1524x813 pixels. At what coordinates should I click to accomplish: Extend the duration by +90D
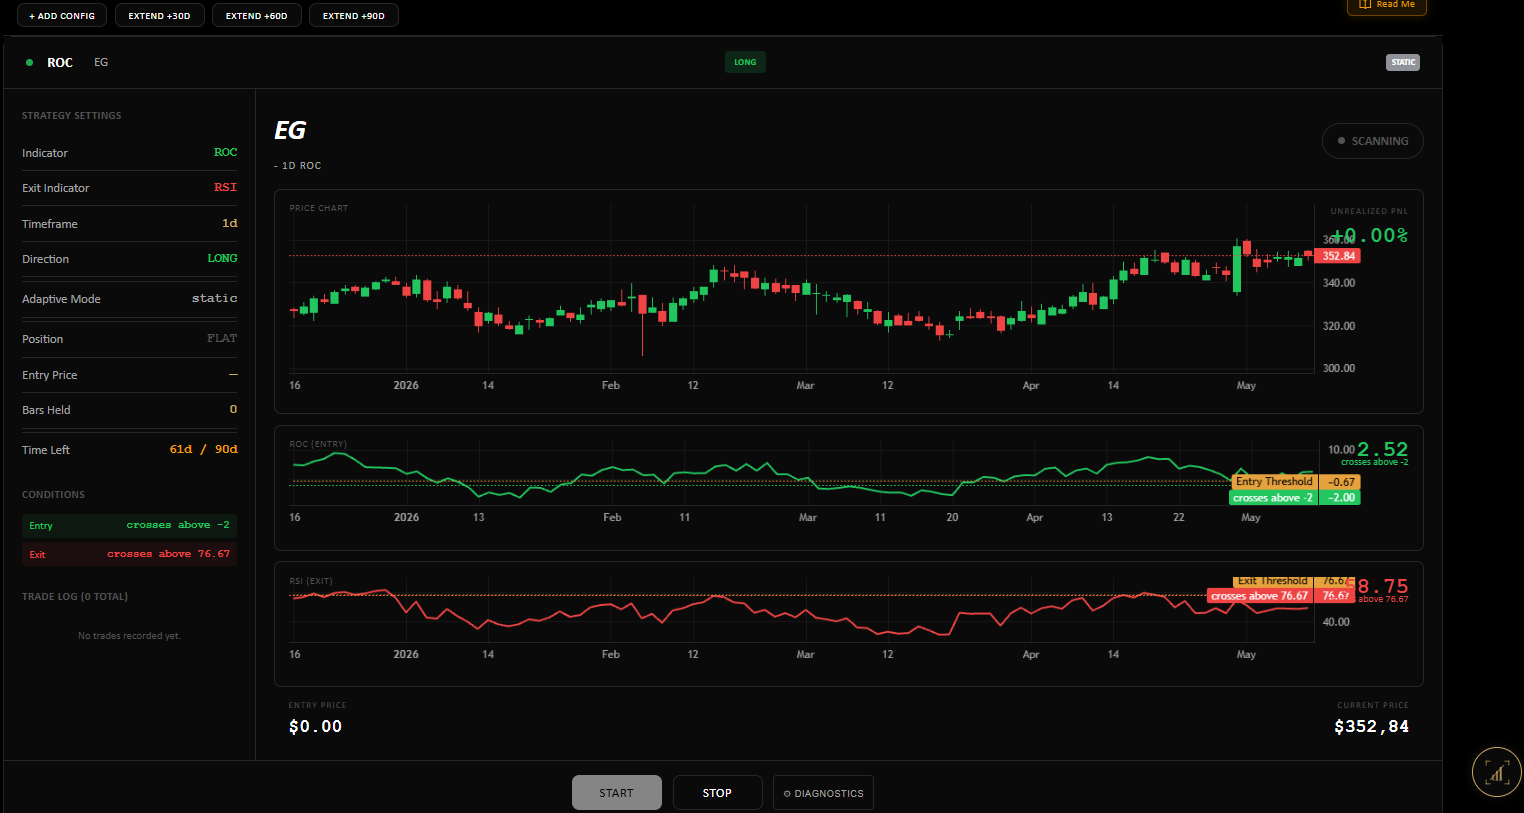click(353, 15)
